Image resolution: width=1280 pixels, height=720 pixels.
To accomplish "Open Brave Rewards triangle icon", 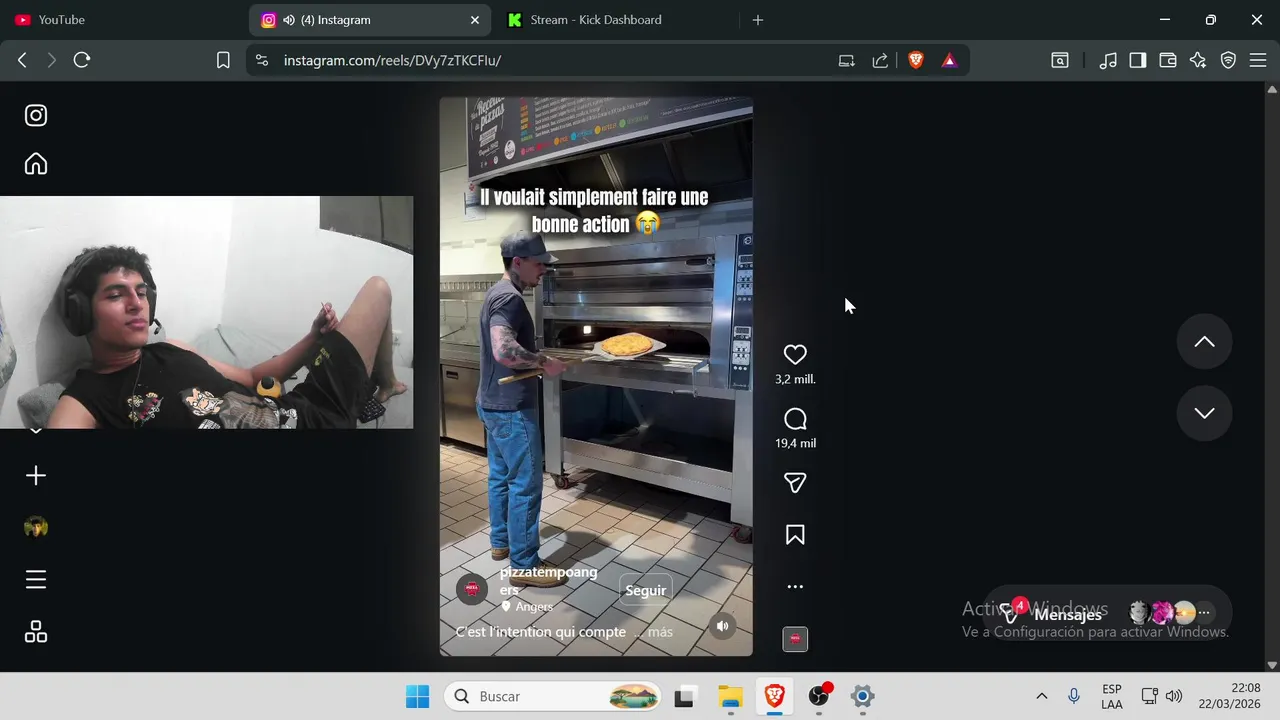I will coord(949,60).
